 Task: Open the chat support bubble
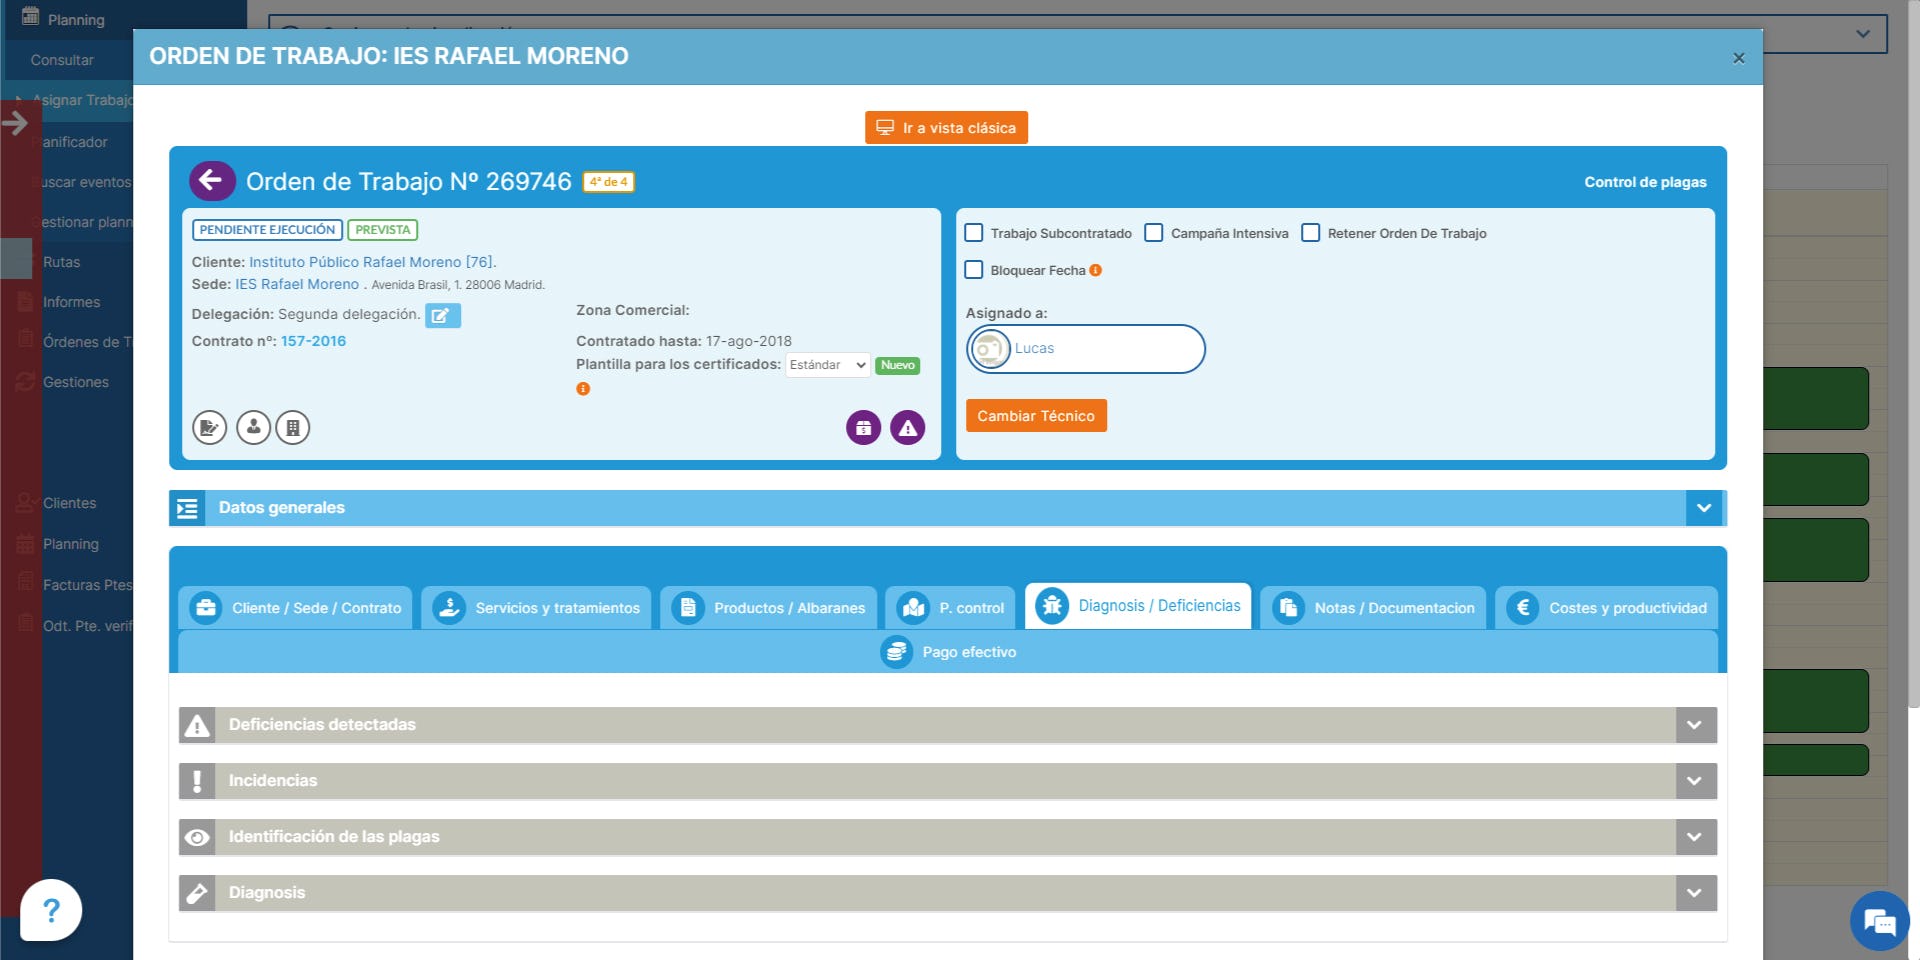click(1880, 921)
